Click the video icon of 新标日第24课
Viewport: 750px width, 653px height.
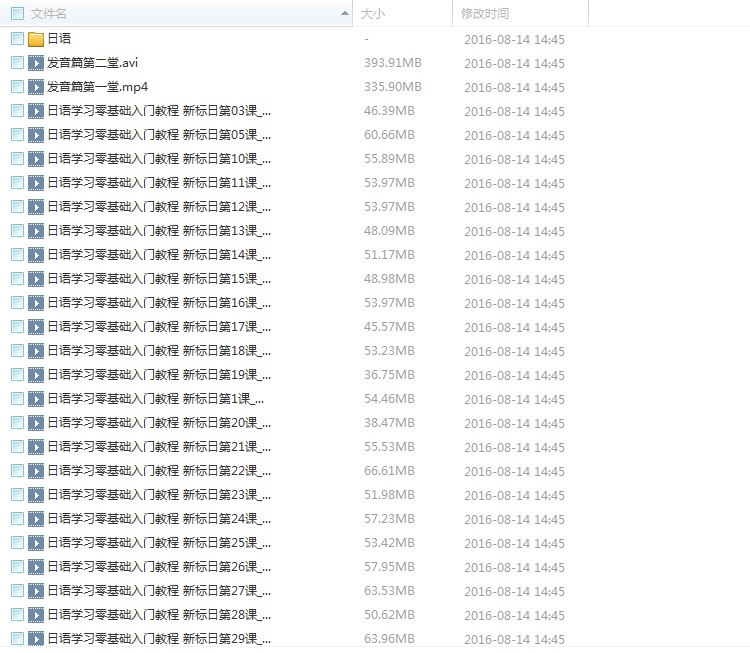(36, 519)
